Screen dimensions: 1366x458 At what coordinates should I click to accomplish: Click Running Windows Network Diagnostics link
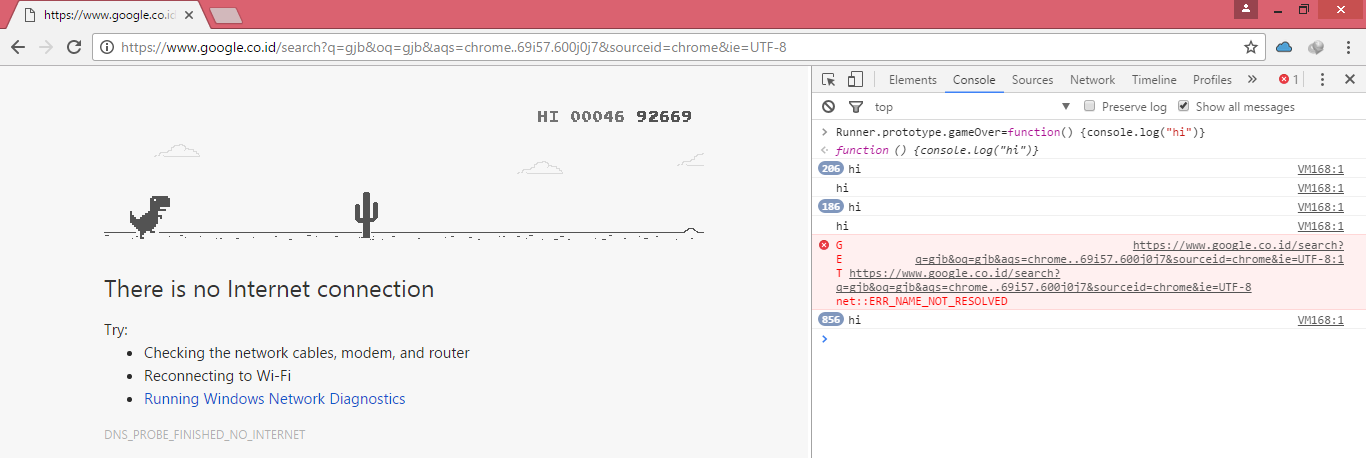pyautogui.click(x=275, y=399)
